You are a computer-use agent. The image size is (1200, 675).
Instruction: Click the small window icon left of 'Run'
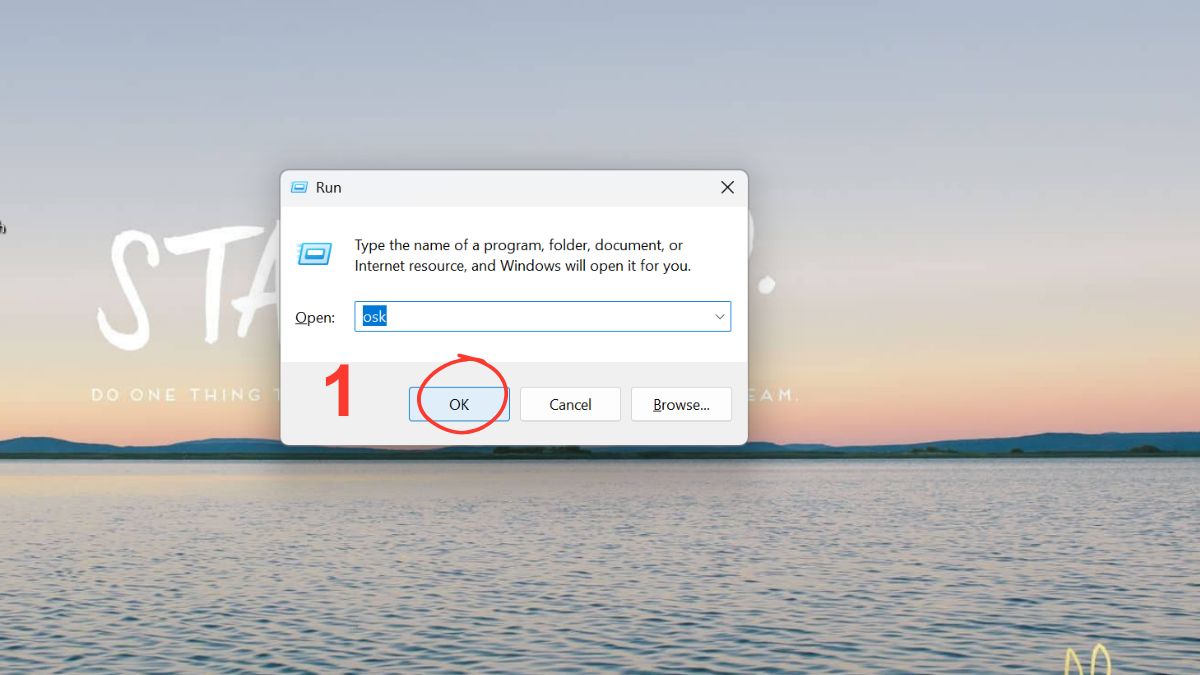pyautogui.click(x=299, y=187)
